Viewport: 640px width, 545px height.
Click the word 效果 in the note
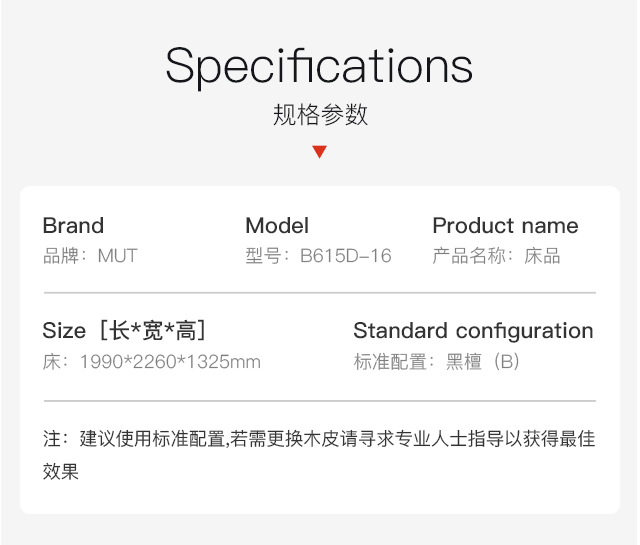point(61,472)
